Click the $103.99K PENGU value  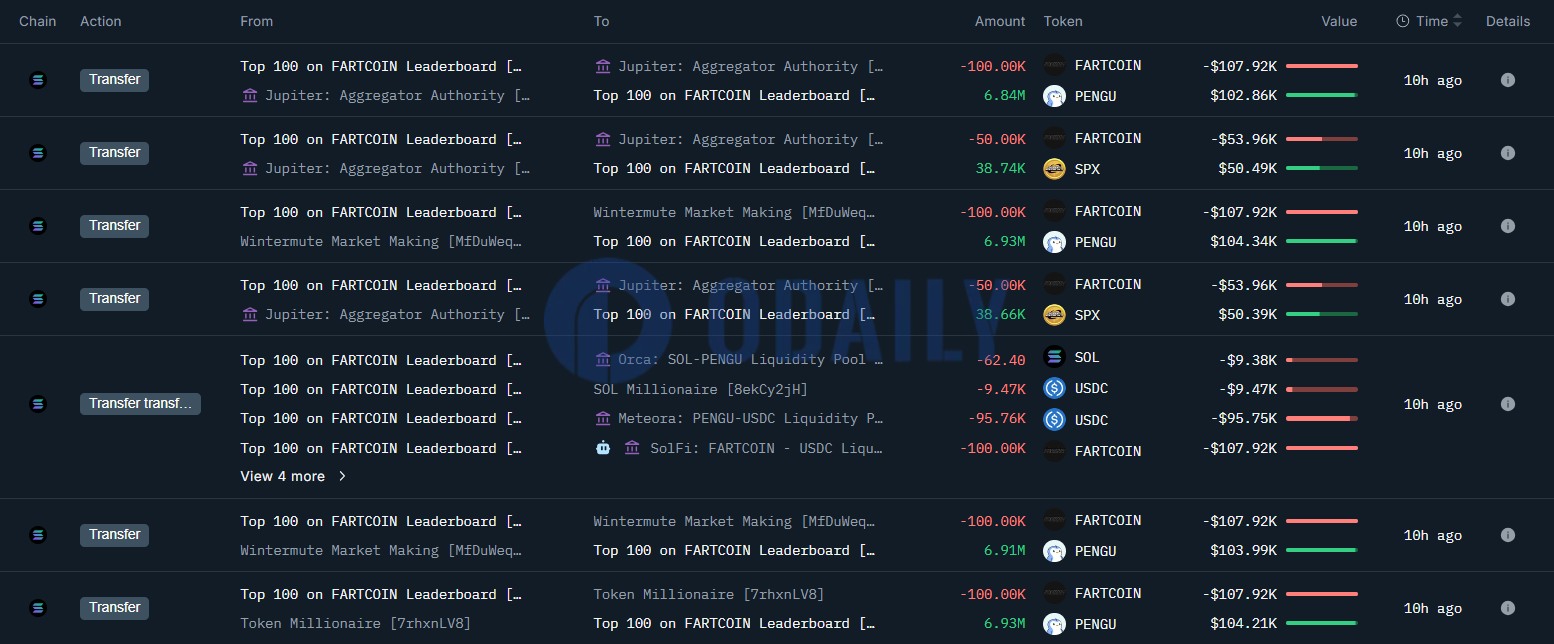coord(1243,550)
